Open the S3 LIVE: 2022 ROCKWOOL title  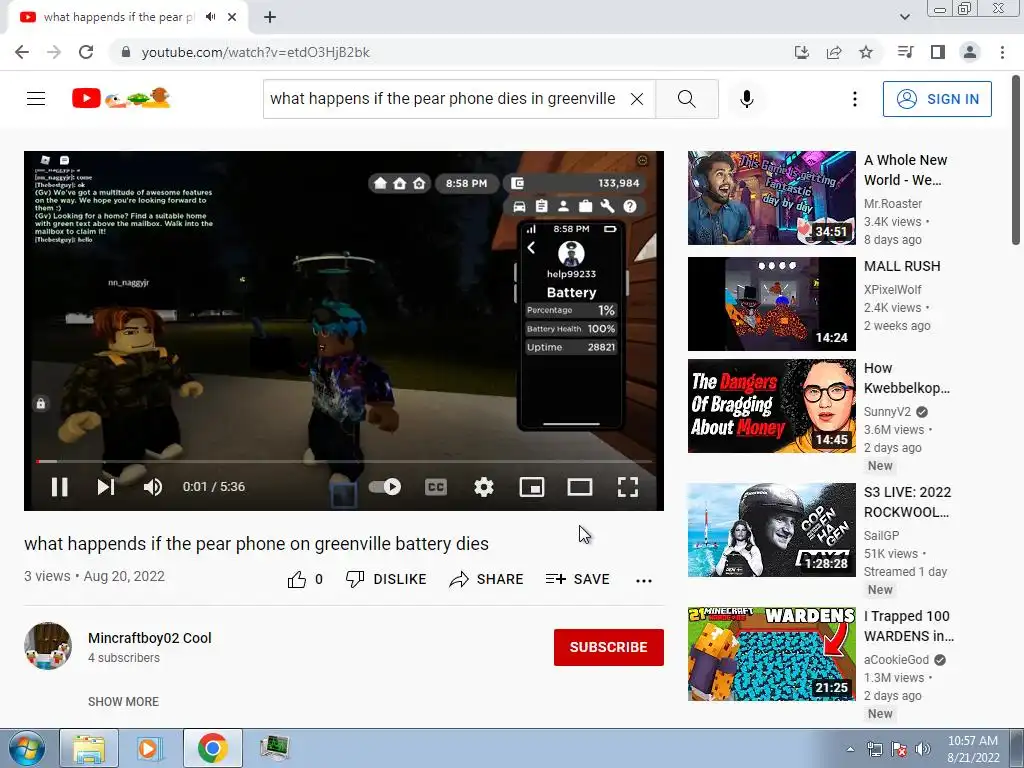coord(908,502)
